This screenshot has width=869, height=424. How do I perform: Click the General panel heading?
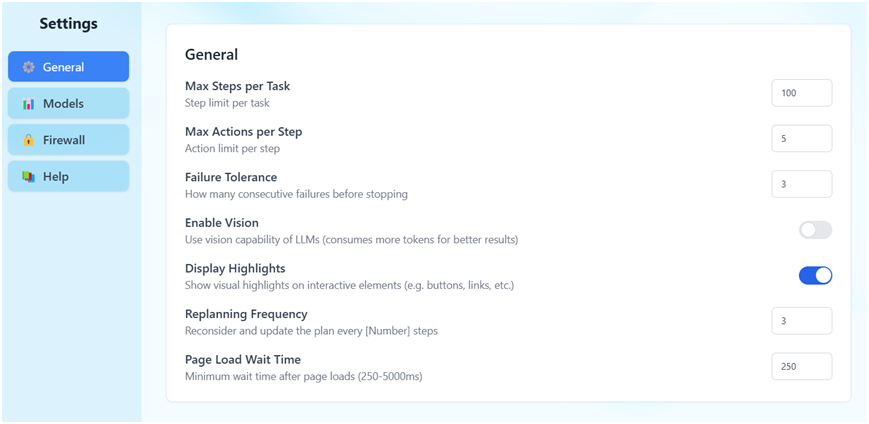[x=211, y=54]
